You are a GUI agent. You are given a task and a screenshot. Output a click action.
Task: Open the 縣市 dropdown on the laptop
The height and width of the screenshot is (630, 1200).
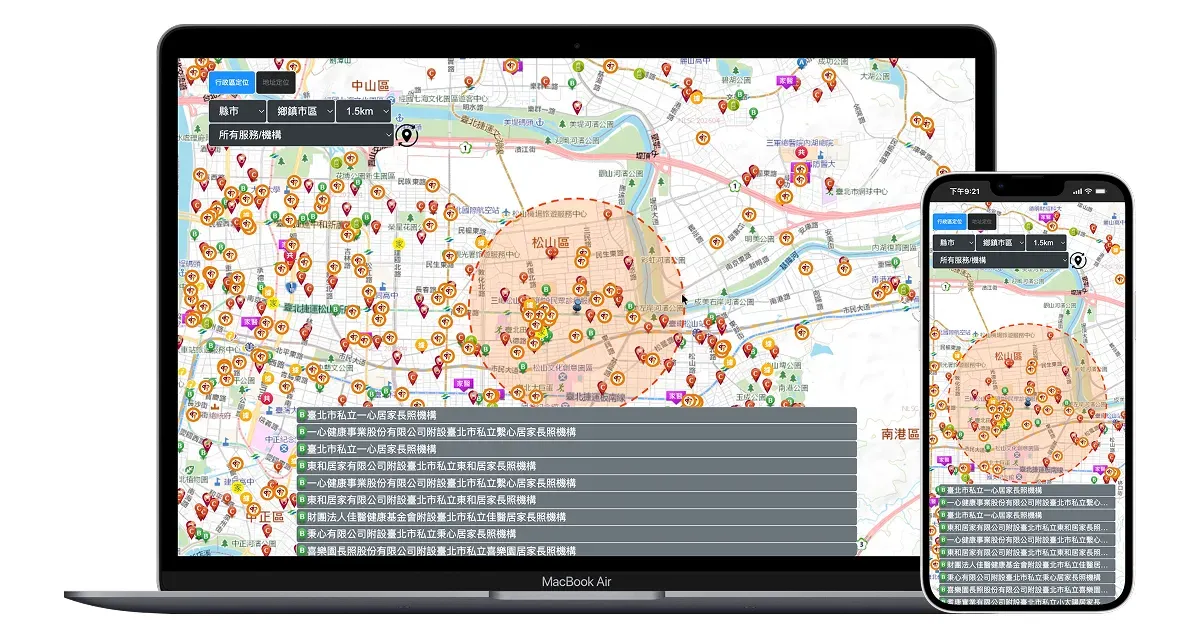tap(238, 111)
